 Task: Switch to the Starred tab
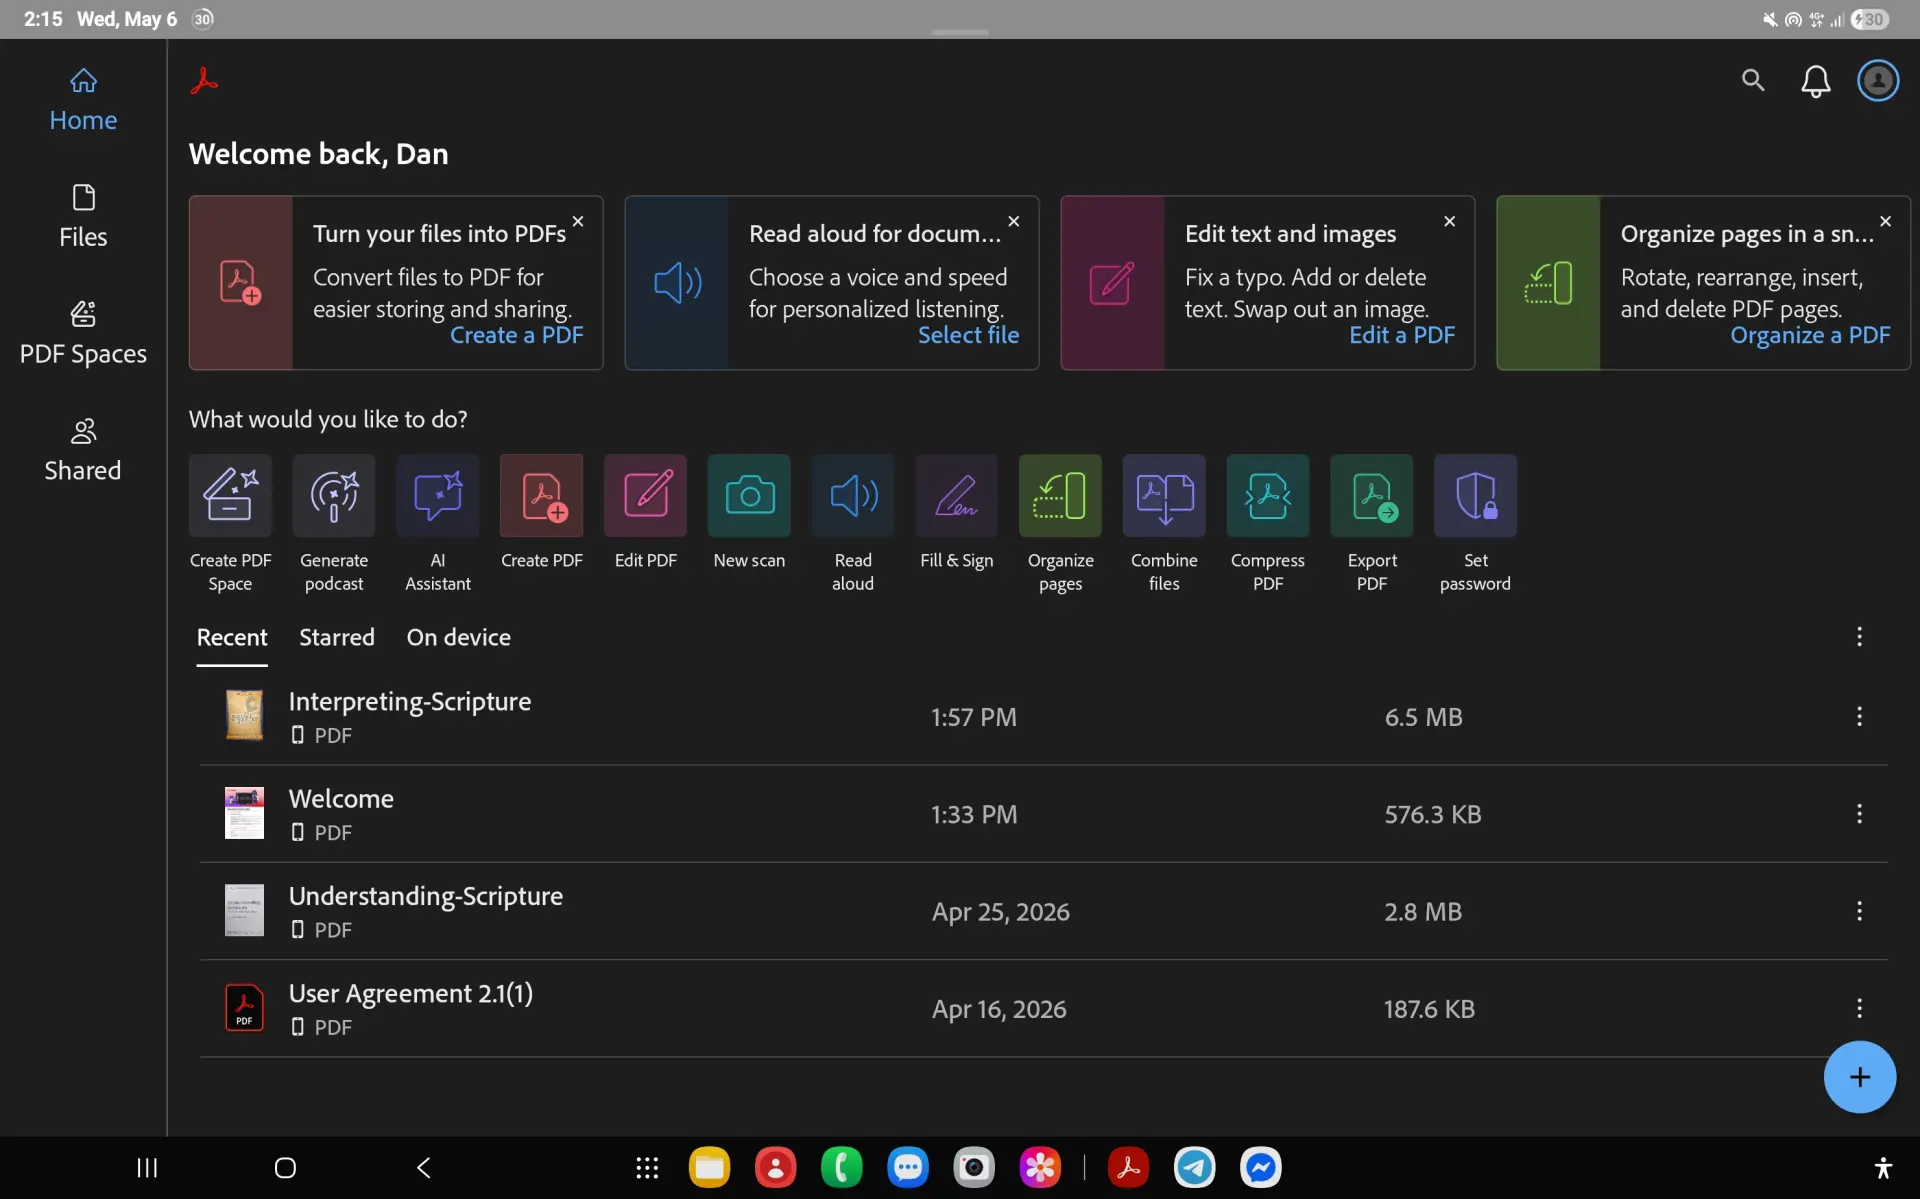point(337,637)
